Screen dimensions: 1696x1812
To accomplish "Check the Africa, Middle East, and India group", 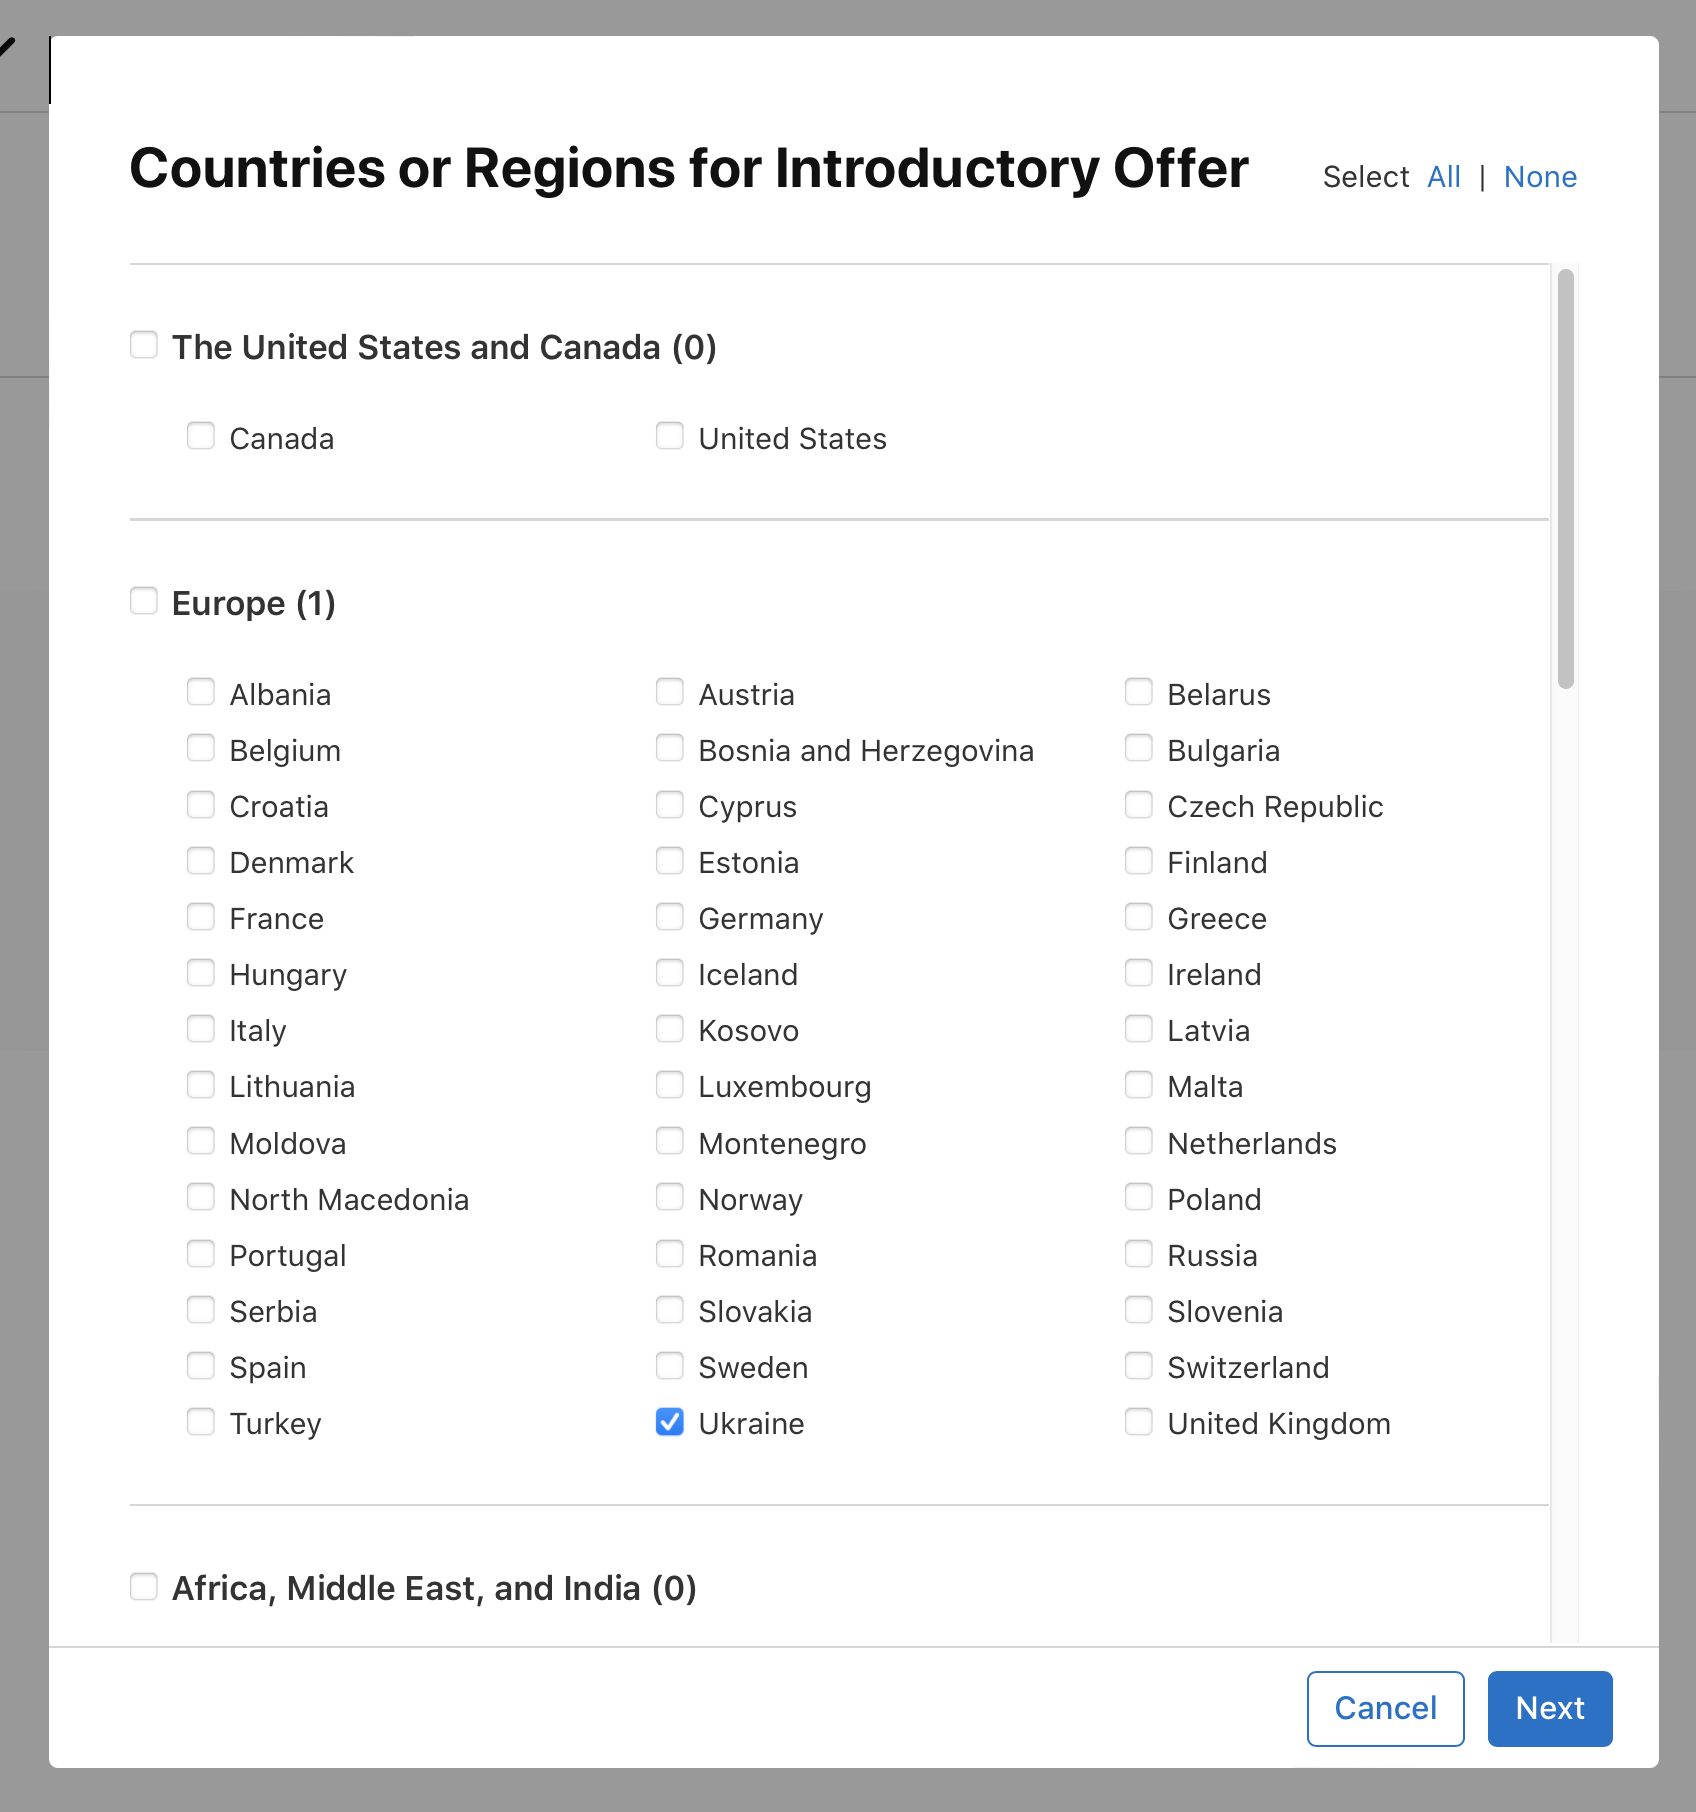I will 144,1586.
